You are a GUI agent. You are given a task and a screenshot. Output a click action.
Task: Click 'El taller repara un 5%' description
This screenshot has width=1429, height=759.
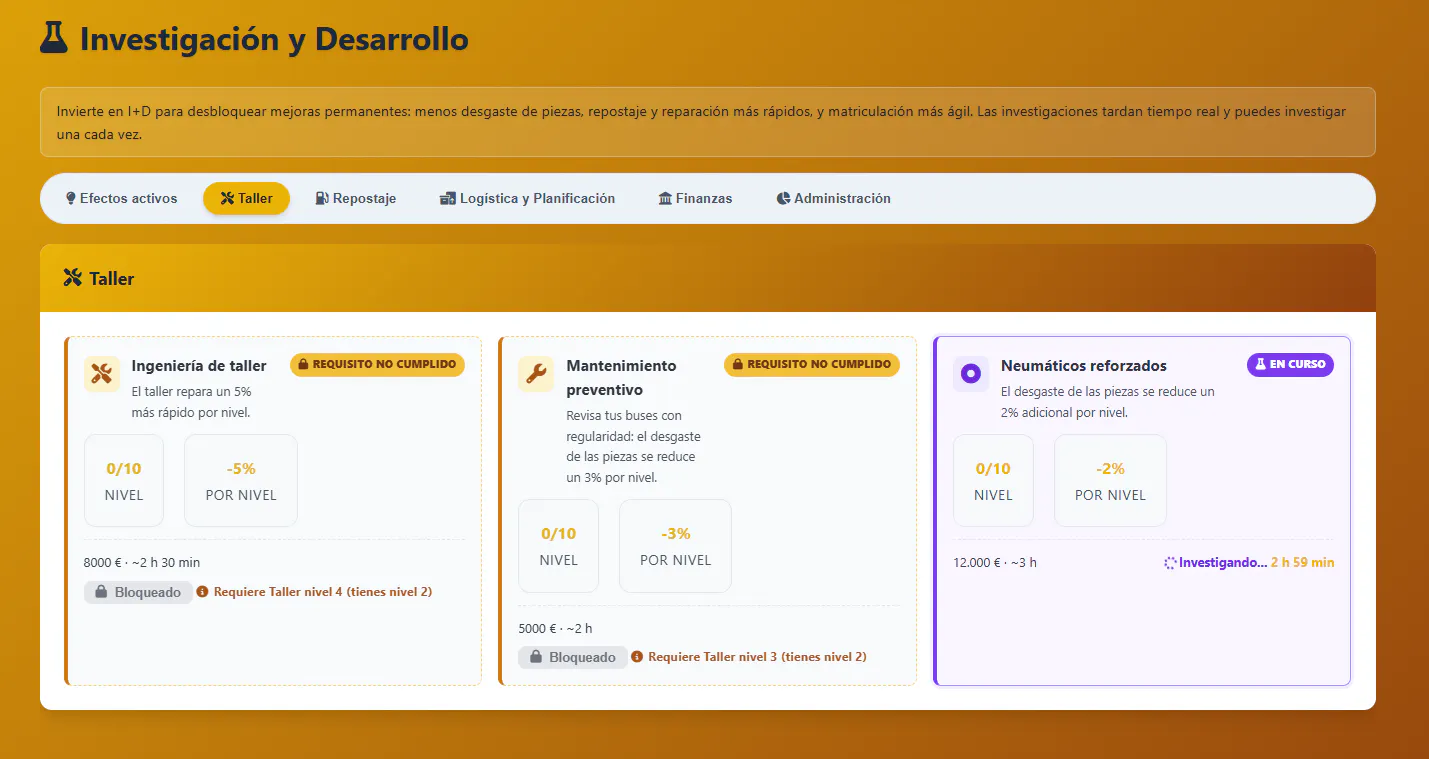click(x=191, y=402)
